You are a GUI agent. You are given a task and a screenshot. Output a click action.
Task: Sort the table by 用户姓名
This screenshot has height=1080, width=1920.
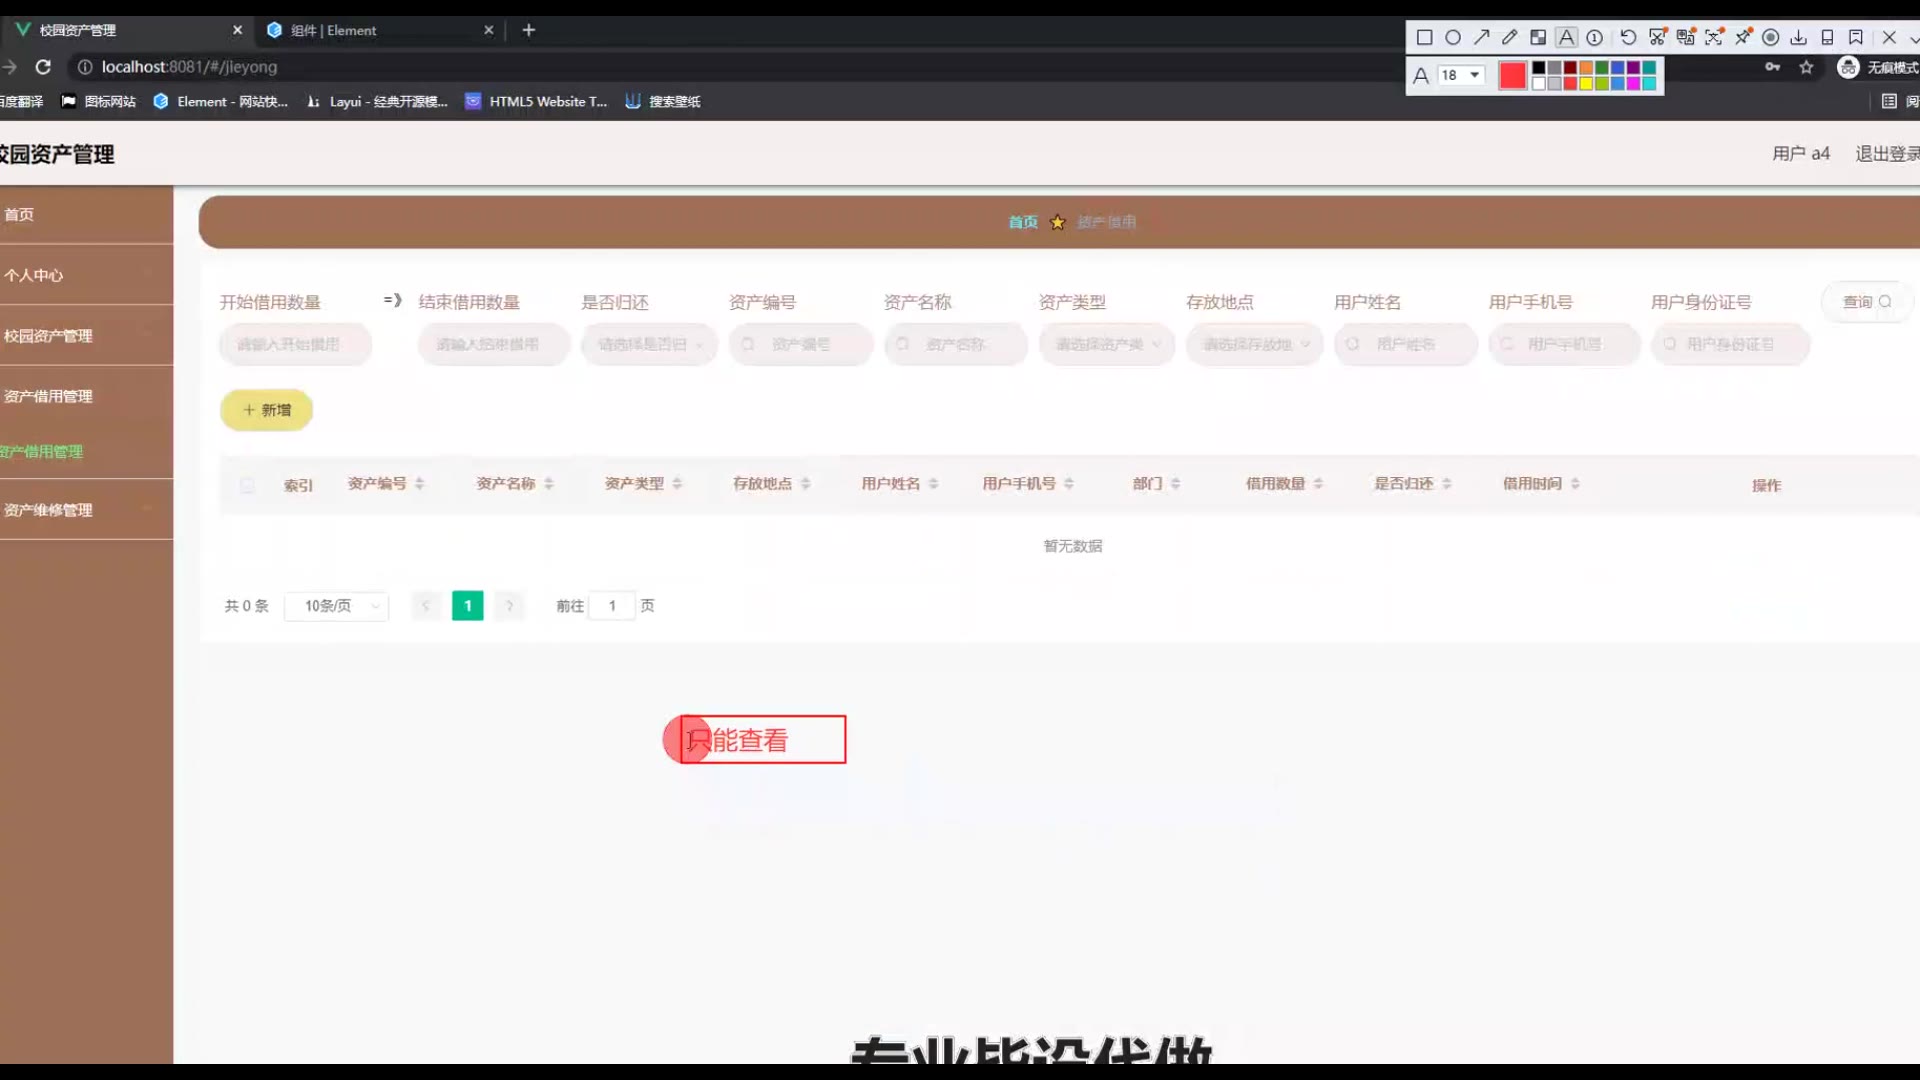click(934, 484)
